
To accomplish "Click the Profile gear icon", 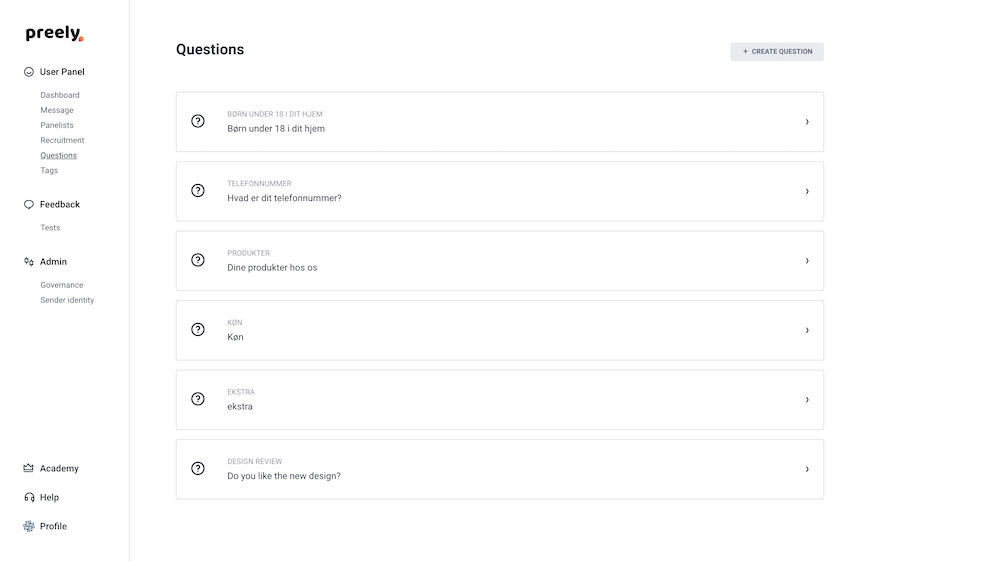I will (x=29, y=527).
